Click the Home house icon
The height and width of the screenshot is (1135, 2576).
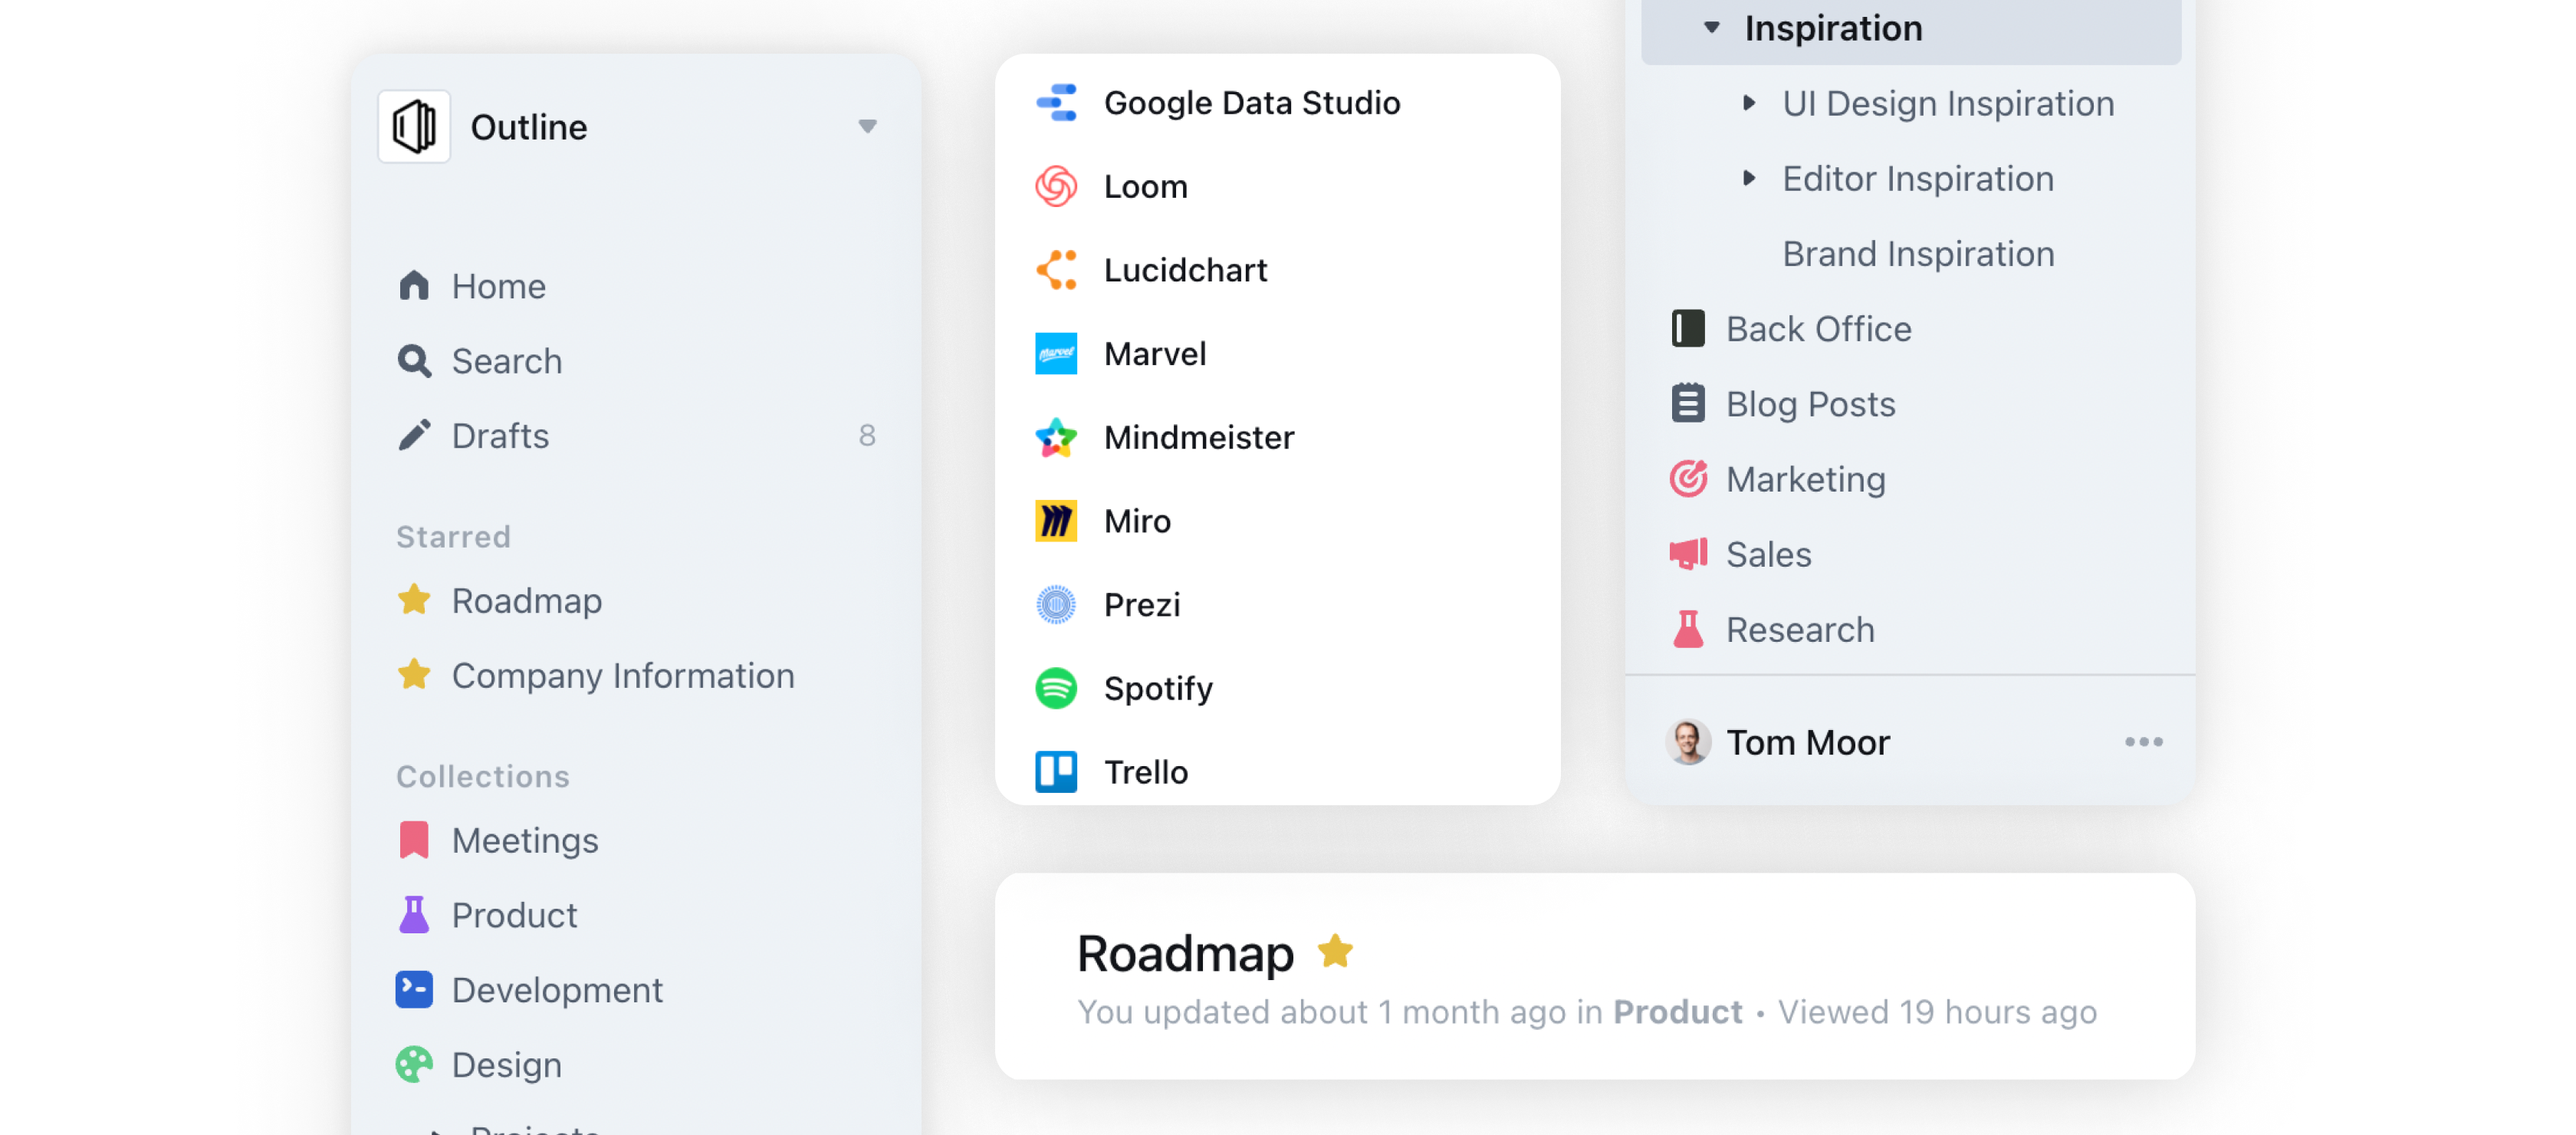pos(414,286)
